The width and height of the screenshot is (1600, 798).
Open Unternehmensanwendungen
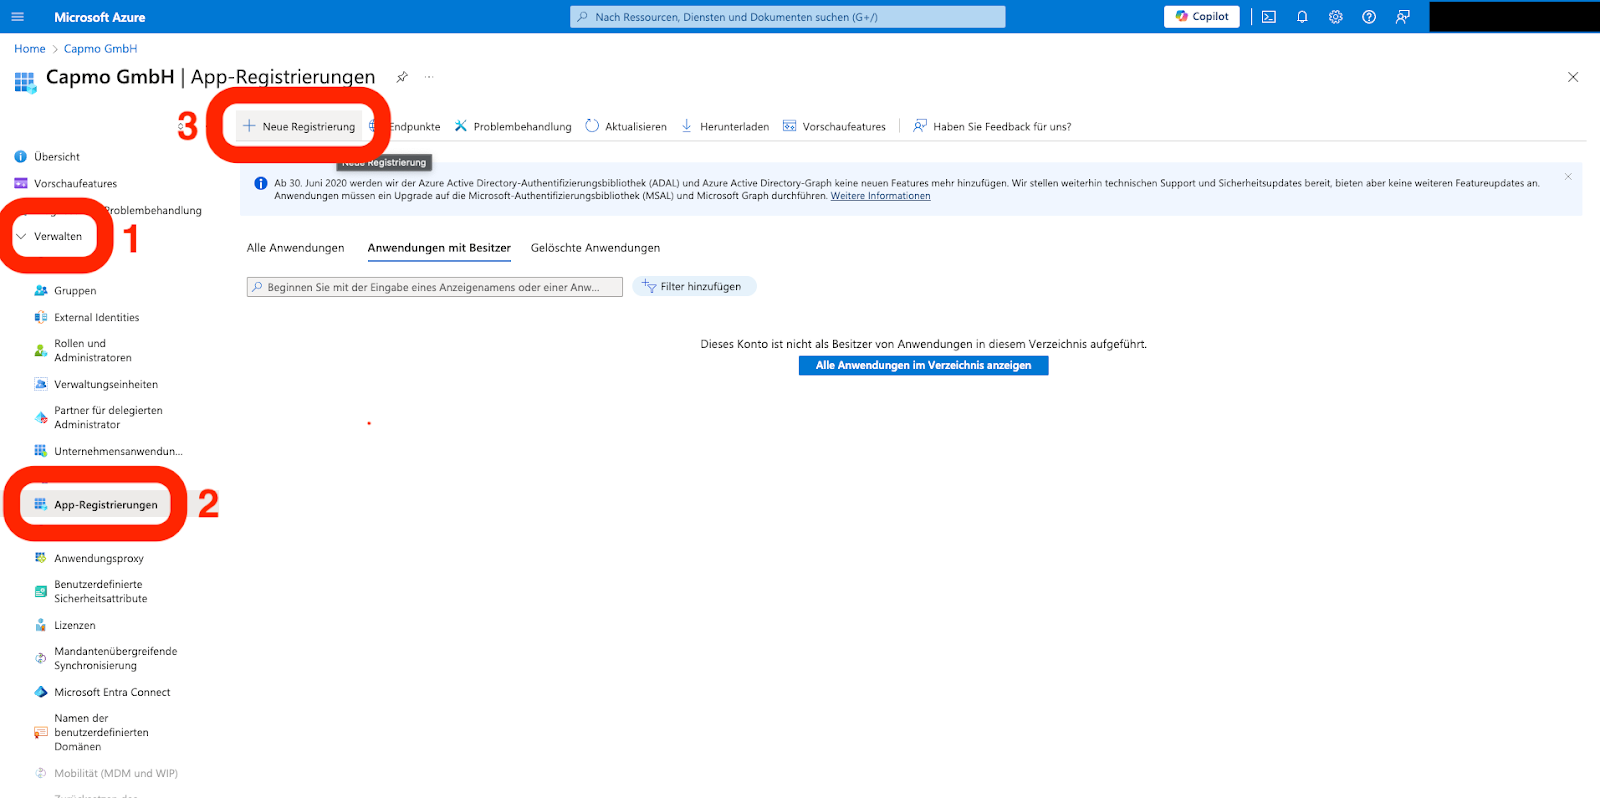(x=118, y=452)
